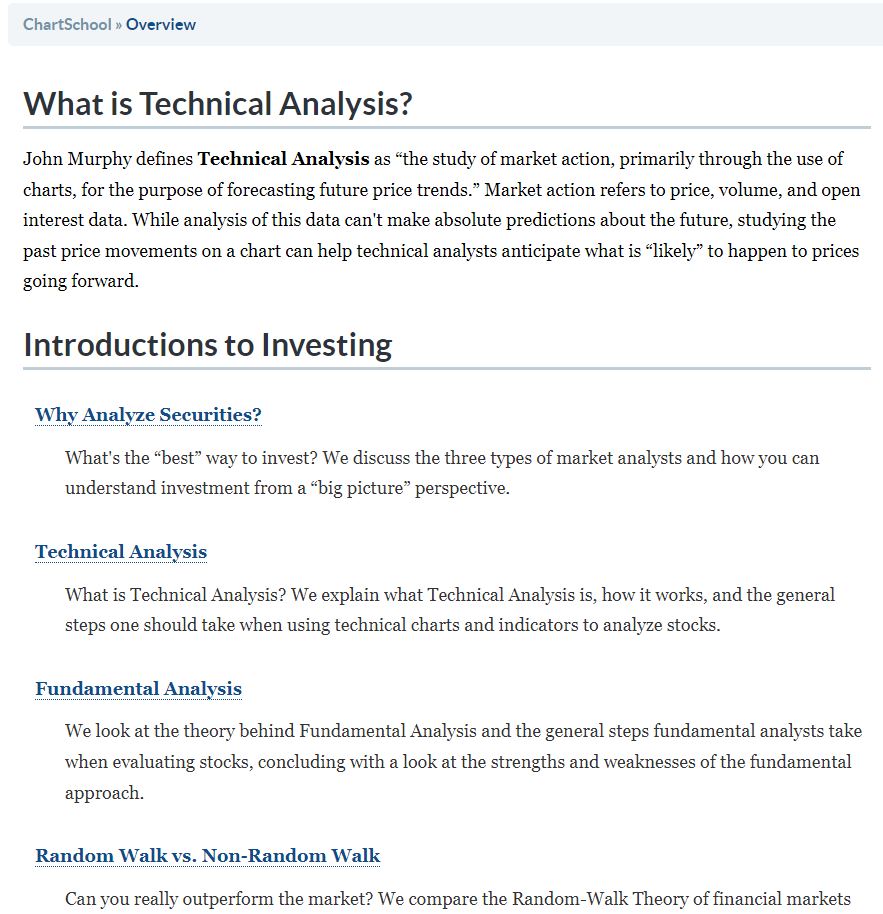Image resolution: width=883 pixels, height=914 pixels.
Task: Visit the Fundamental Analysis section
Action: tap(137, 689)
